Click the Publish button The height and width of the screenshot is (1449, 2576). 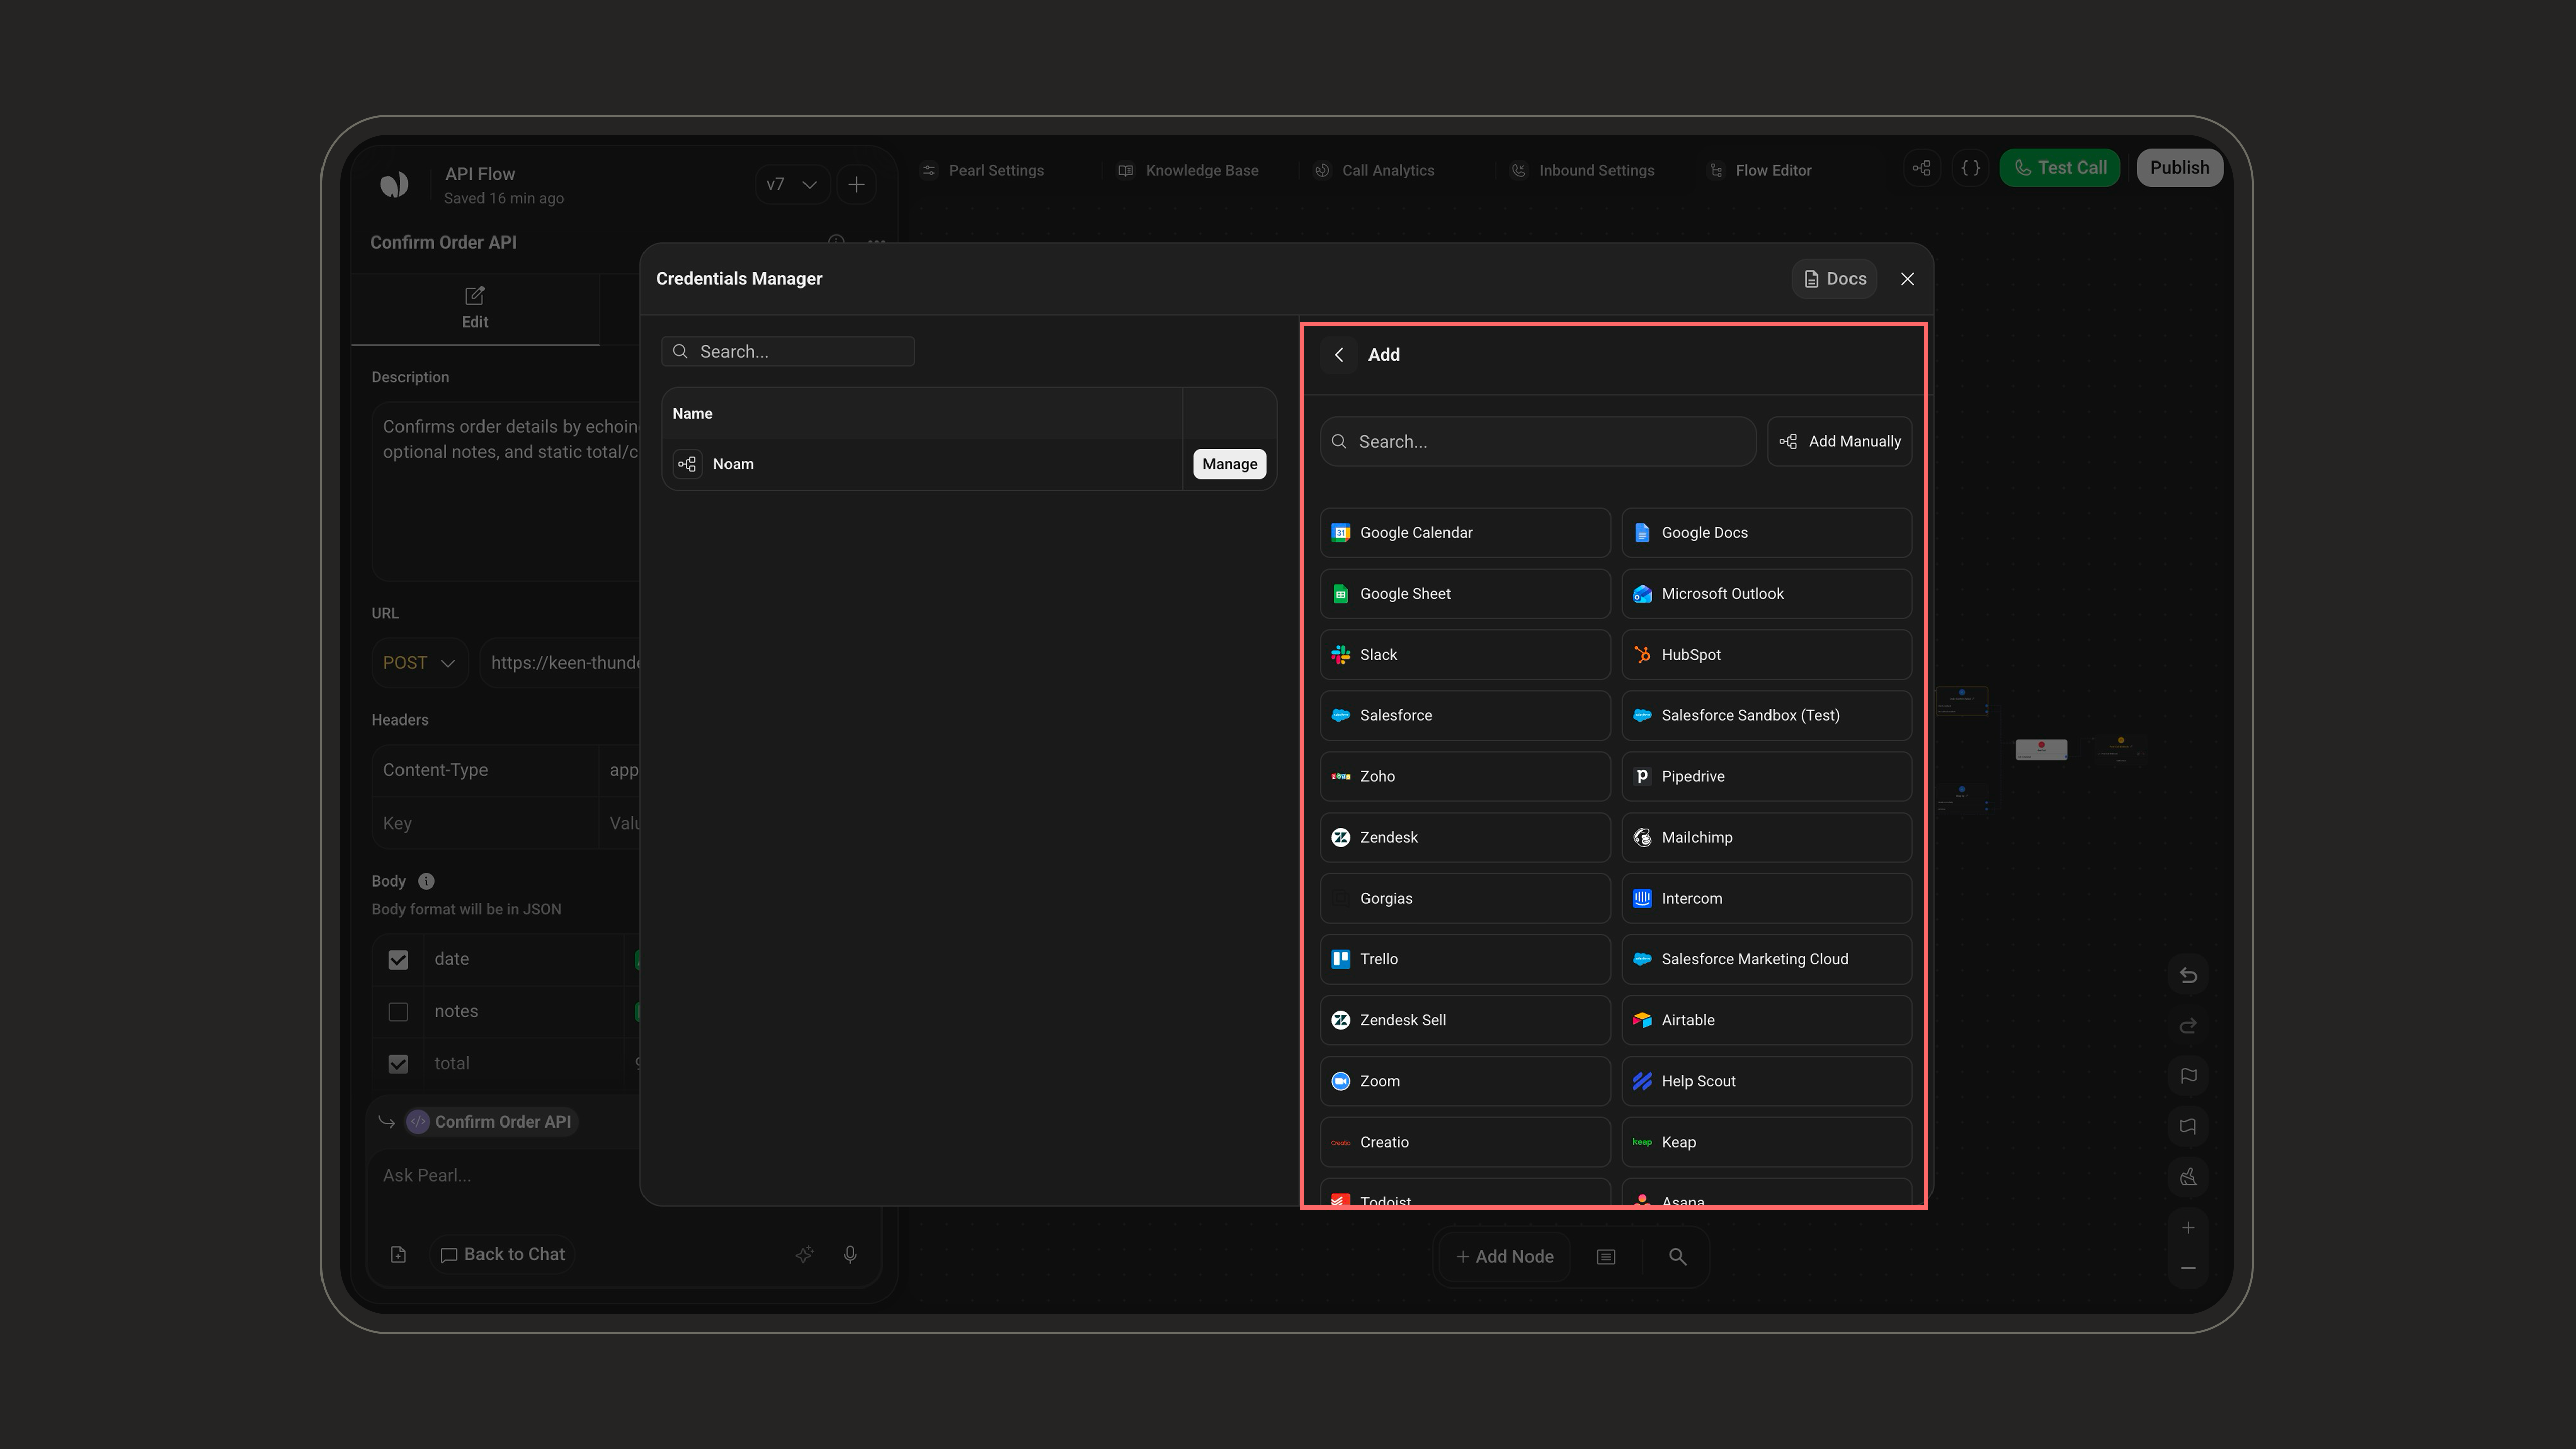(2179, 168)
